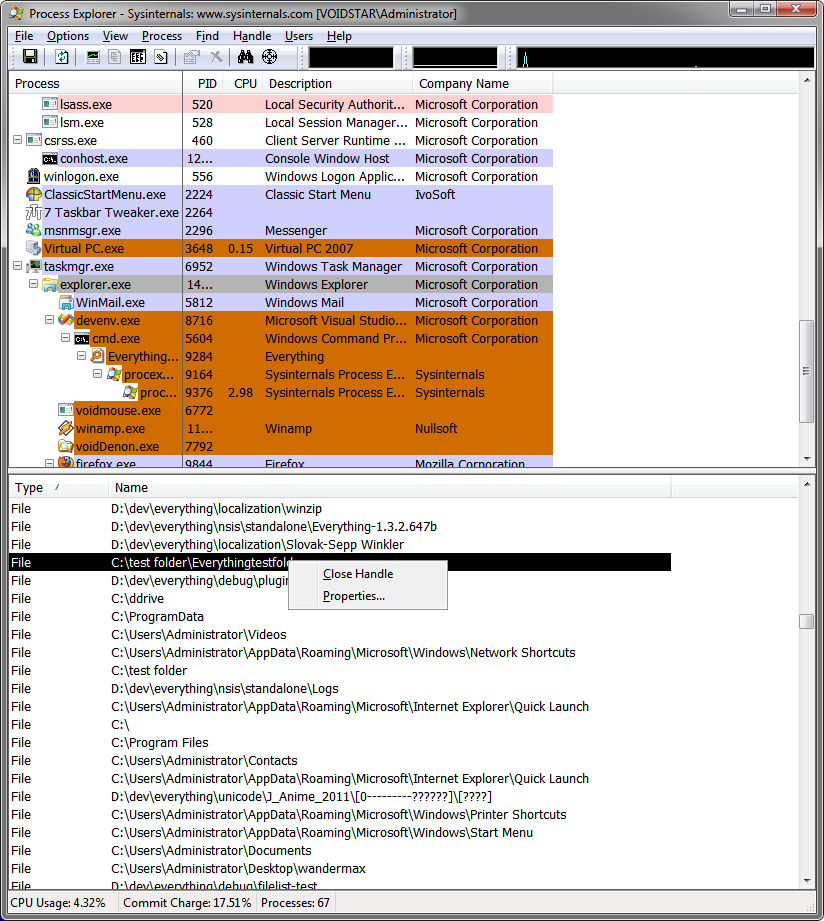Click the Everything search process icon
The height and width of the screenshot is (921, 824).
[97, 356]
